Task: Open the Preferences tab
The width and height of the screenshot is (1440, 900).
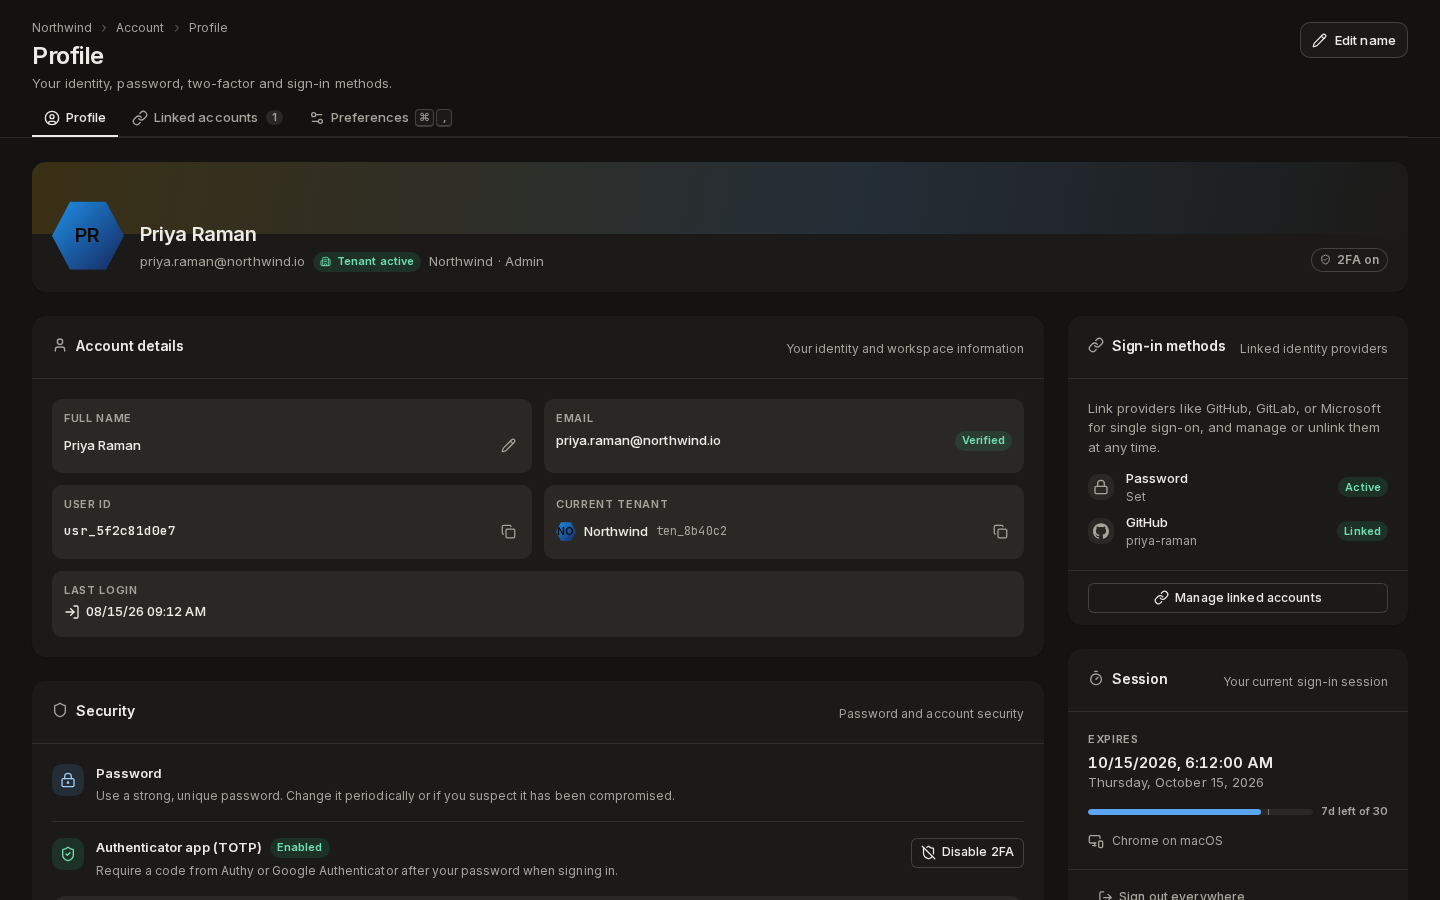Action: 381,118
